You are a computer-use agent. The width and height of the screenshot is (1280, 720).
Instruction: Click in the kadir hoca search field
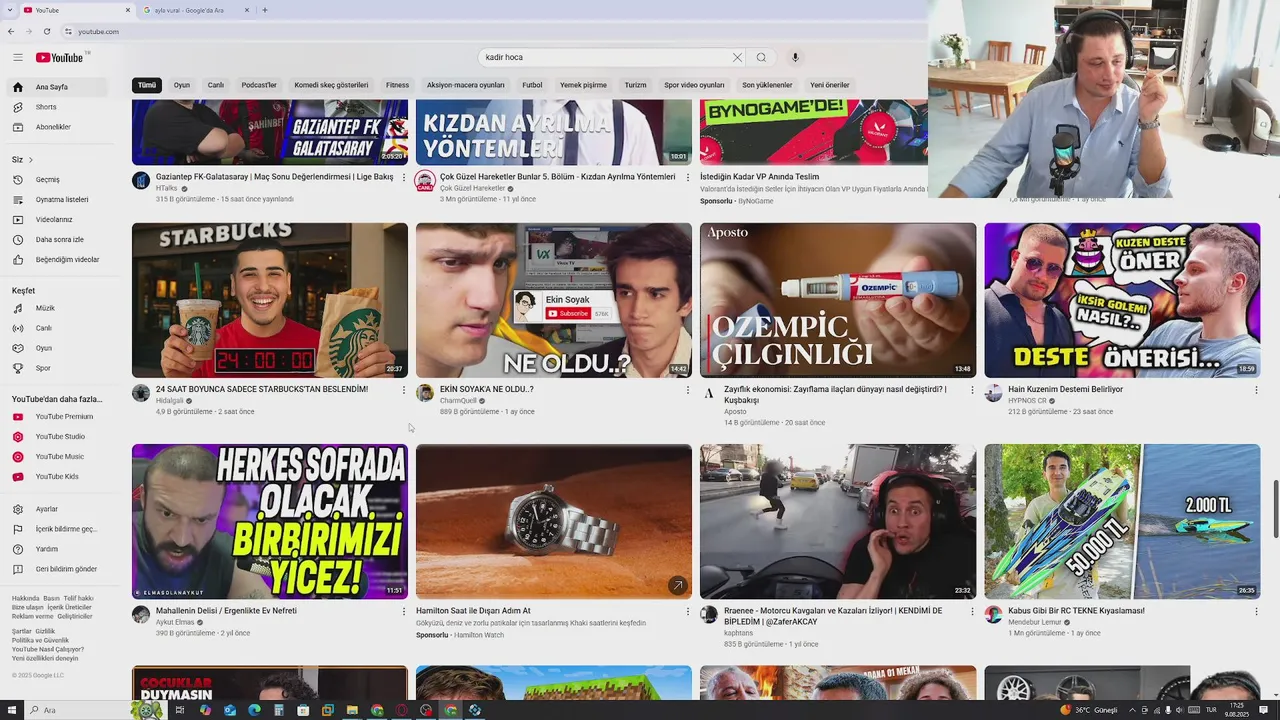click(x=605, y=57)
